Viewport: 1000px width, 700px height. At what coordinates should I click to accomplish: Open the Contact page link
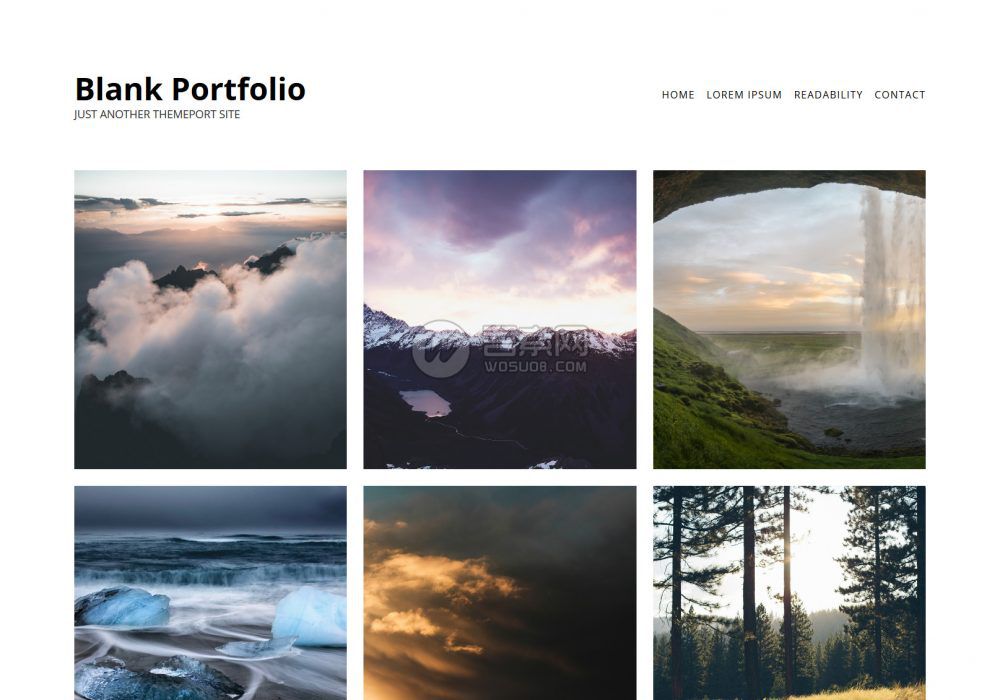click(x=899, y=95)
